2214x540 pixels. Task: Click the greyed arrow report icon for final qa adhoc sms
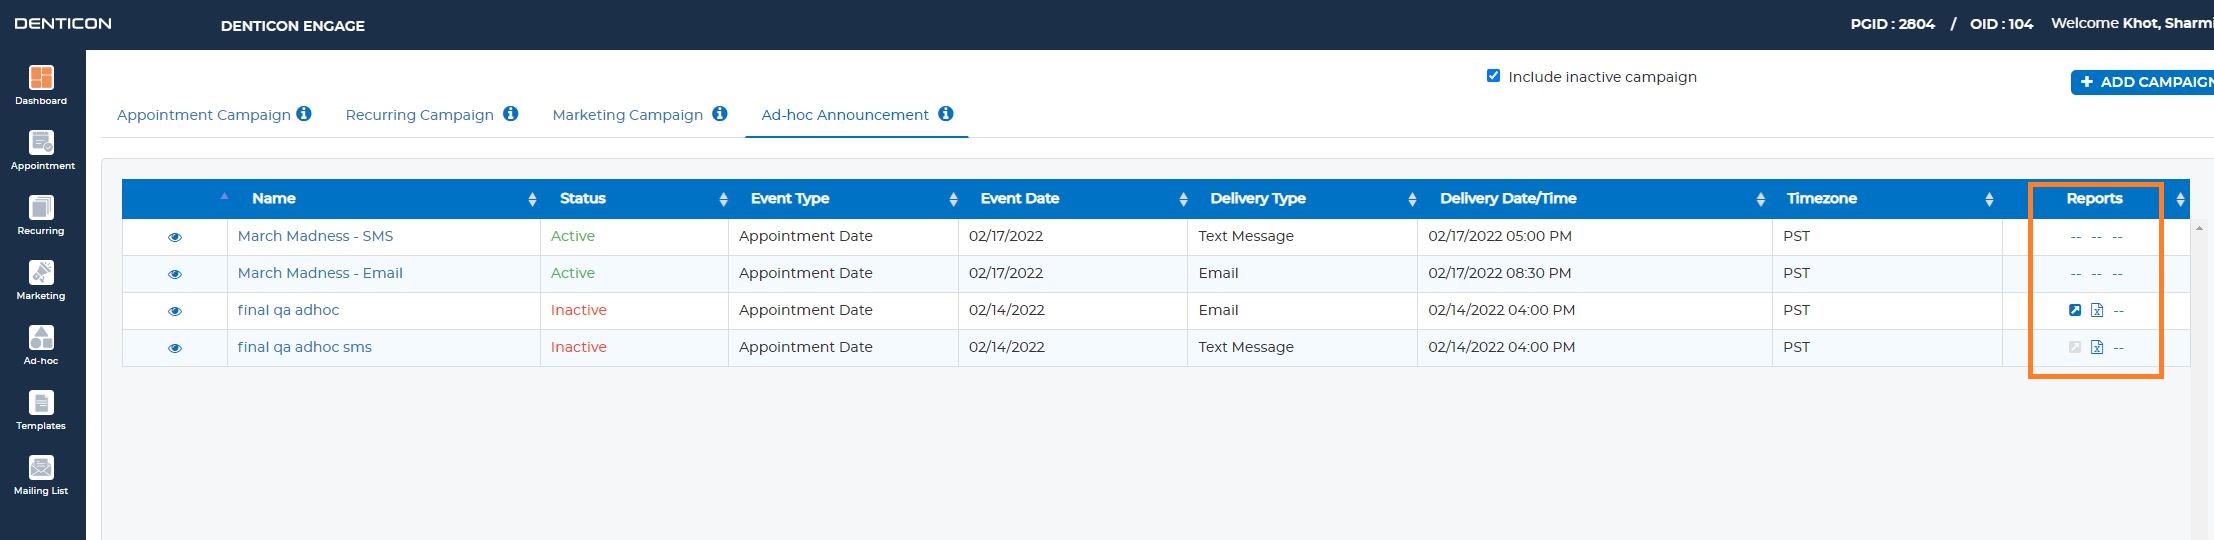(x=2075, y=347)
